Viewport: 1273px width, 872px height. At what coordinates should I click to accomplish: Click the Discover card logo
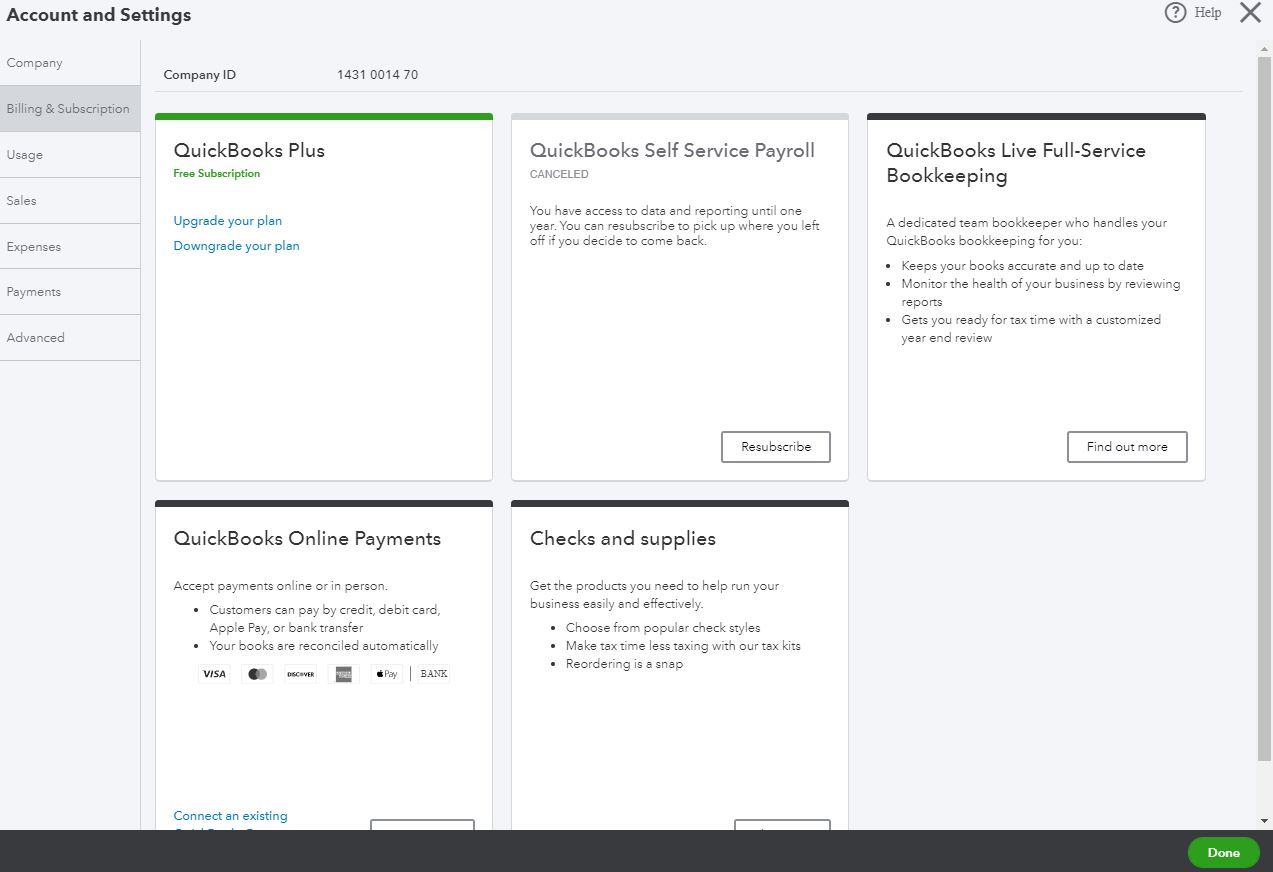pyautogui.click(x=301, y=674)
